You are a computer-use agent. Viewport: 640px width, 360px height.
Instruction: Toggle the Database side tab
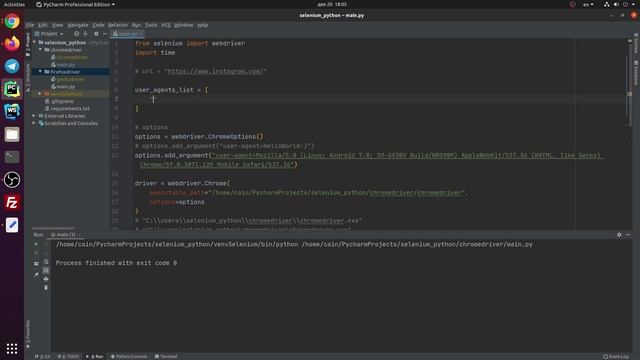636,73
